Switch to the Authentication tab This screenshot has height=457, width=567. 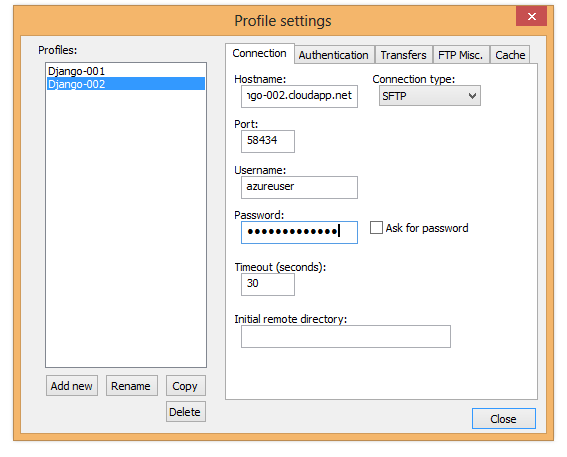click(333, 55)
